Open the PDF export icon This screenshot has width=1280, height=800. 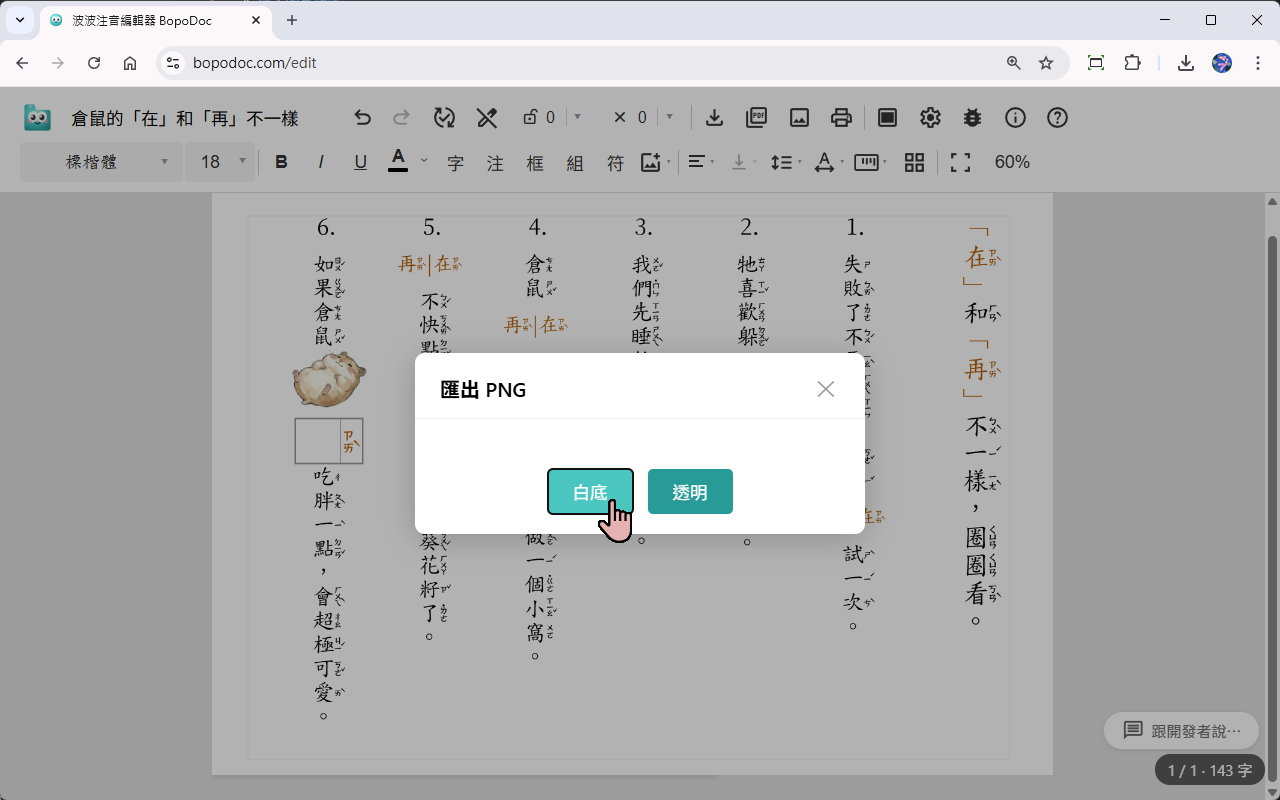click(756, 117)
